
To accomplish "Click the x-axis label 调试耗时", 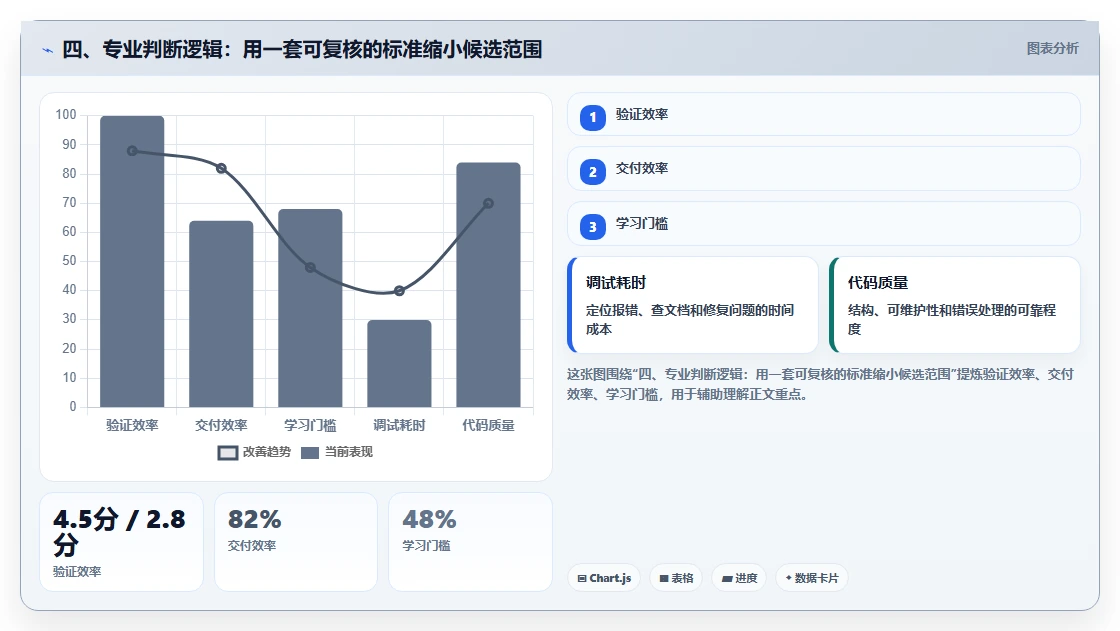I will coord(399,425).
